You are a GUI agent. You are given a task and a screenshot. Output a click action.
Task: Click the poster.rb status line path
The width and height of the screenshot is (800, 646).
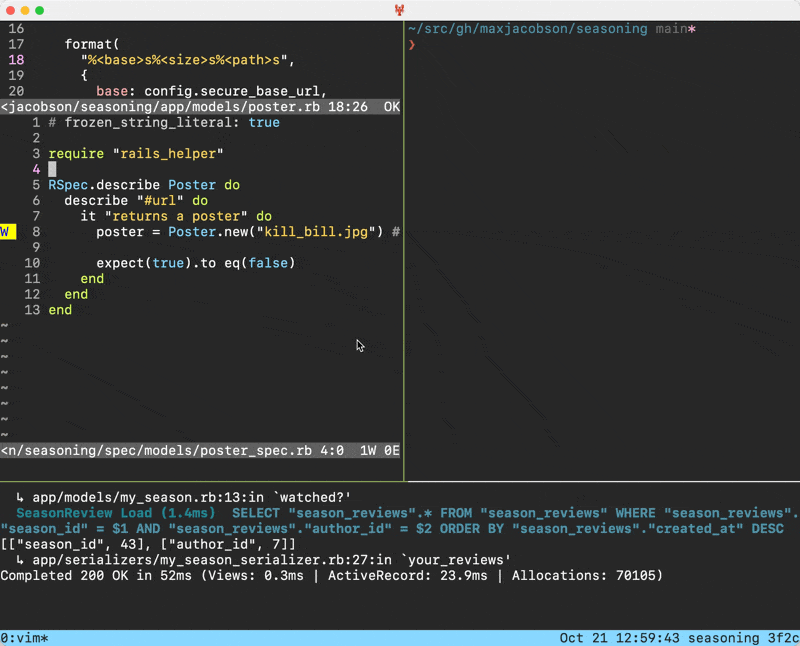161,107
